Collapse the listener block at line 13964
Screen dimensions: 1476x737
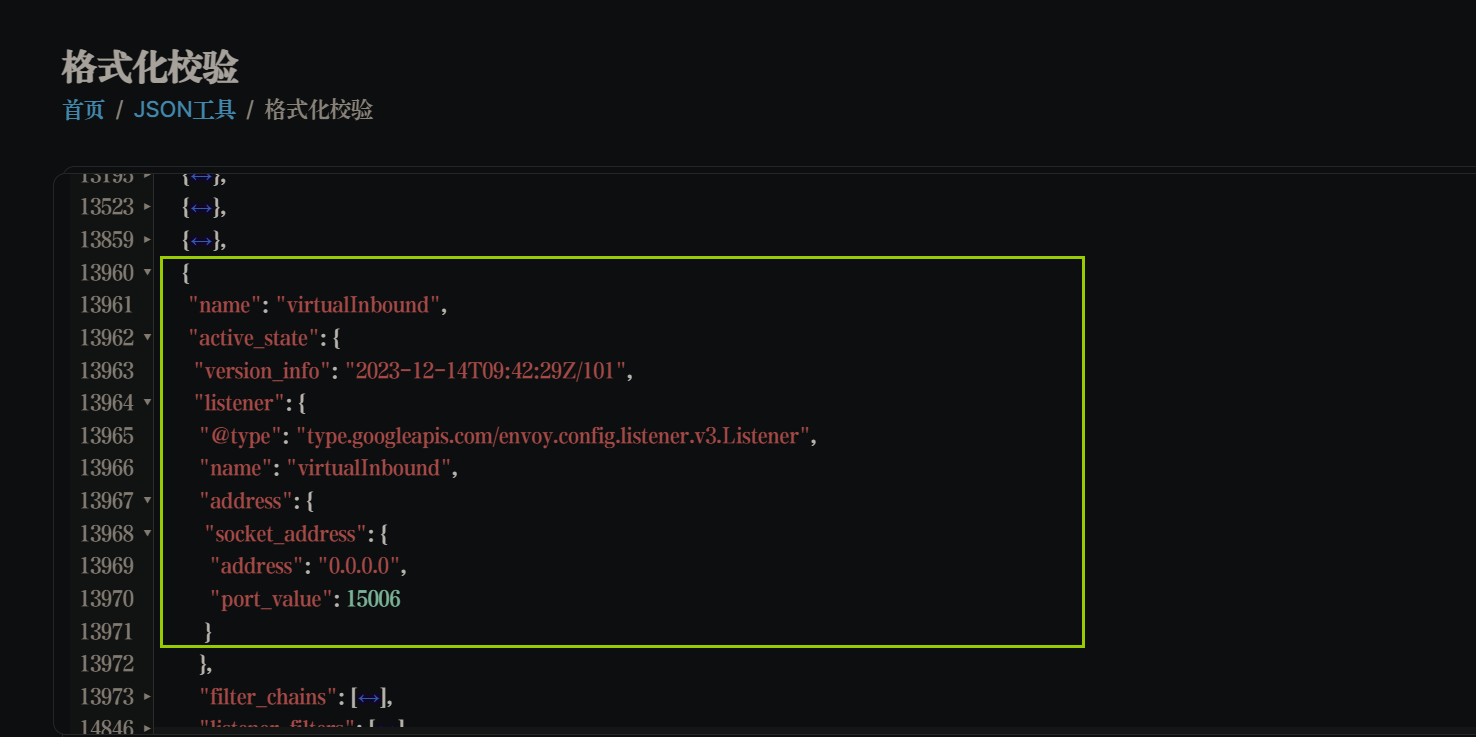pos(148,402)
